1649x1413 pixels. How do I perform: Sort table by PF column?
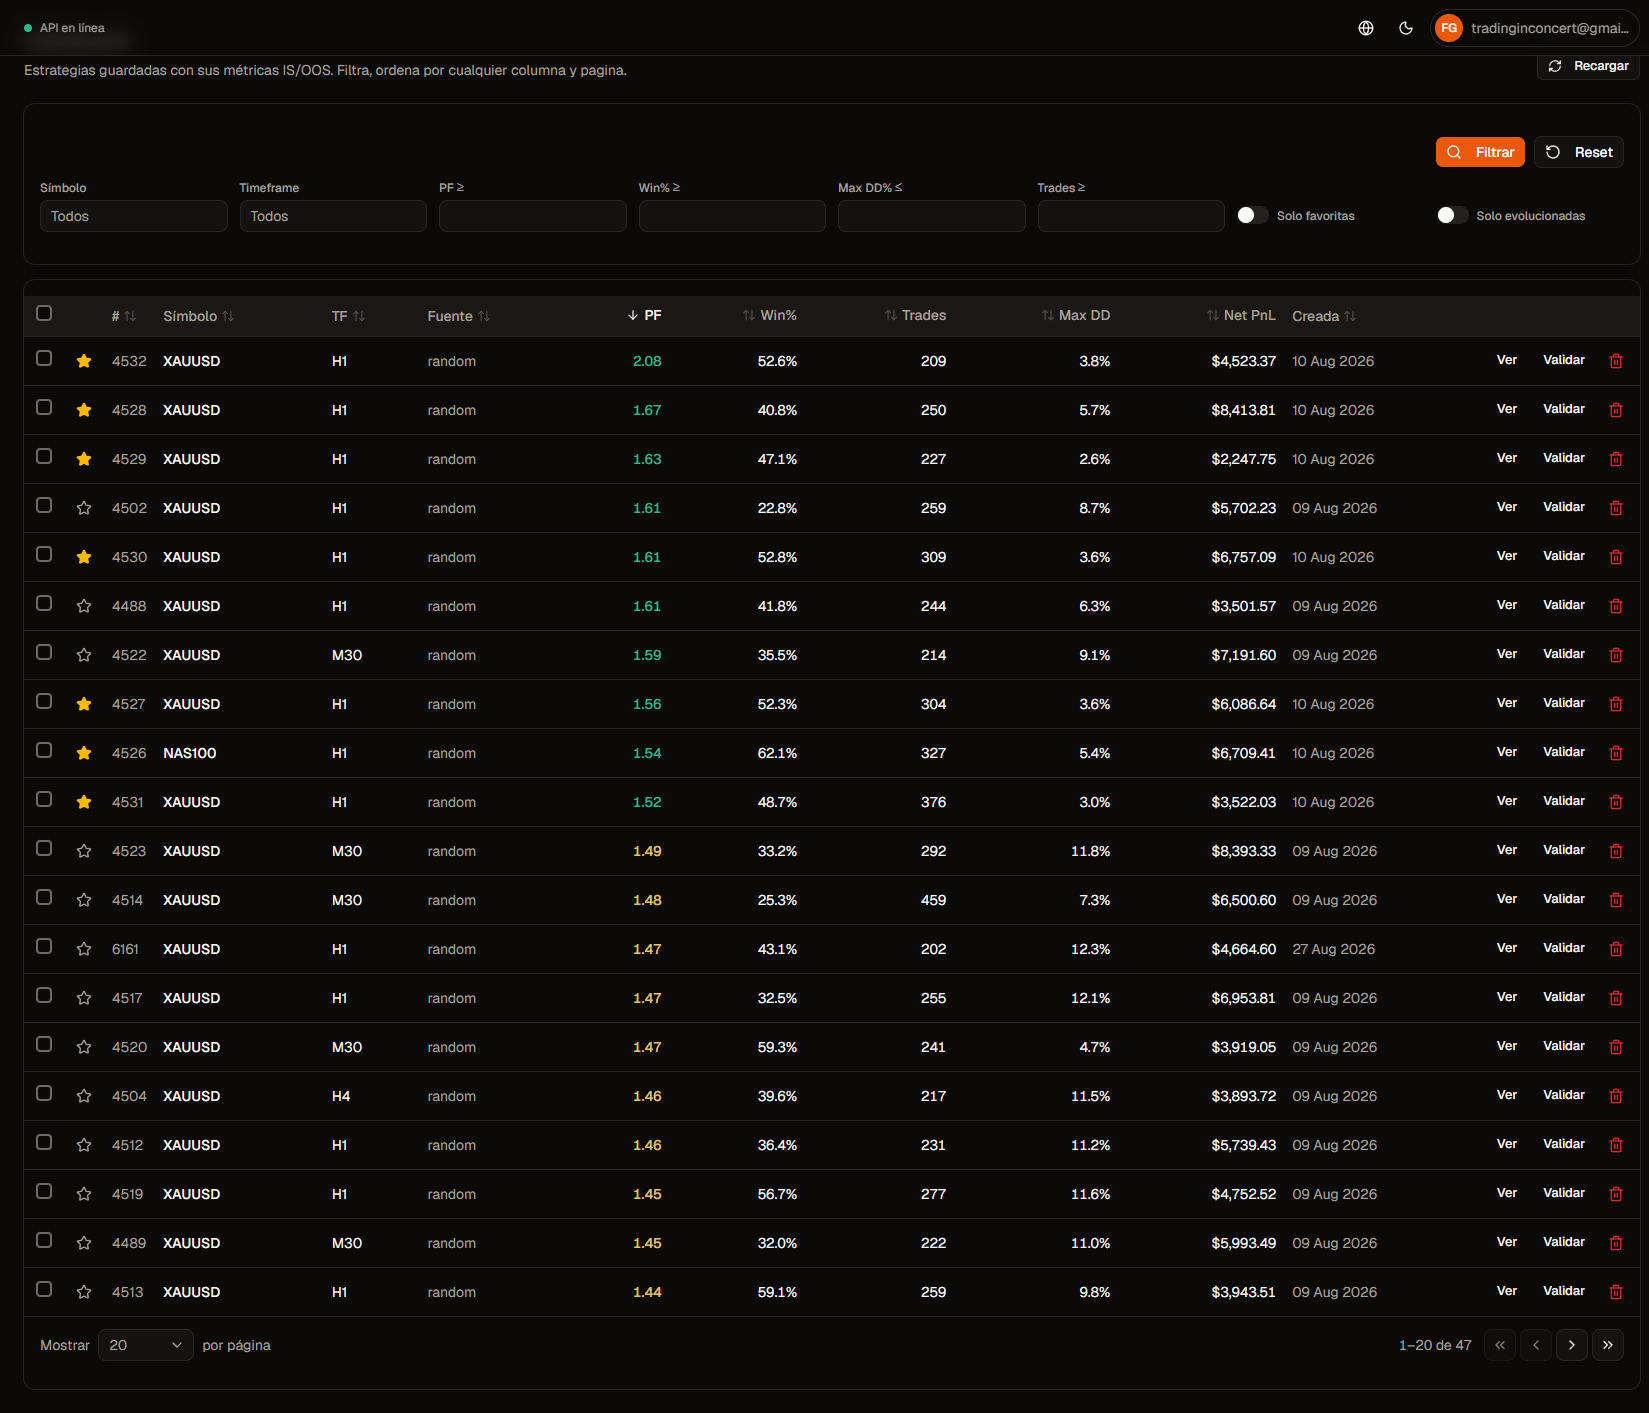tap(645, 315)
